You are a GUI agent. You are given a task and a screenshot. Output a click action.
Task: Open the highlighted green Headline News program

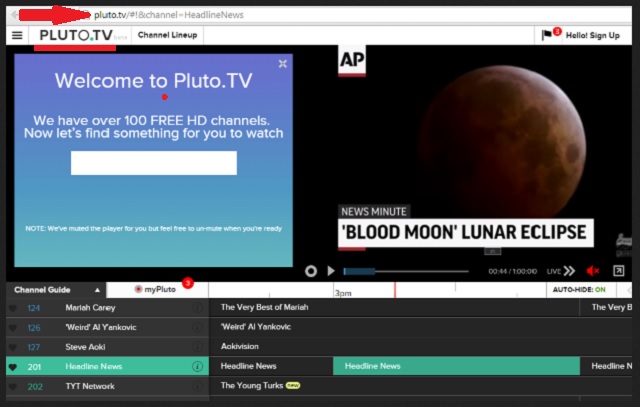pyautogui.click(x=456, y=366)
